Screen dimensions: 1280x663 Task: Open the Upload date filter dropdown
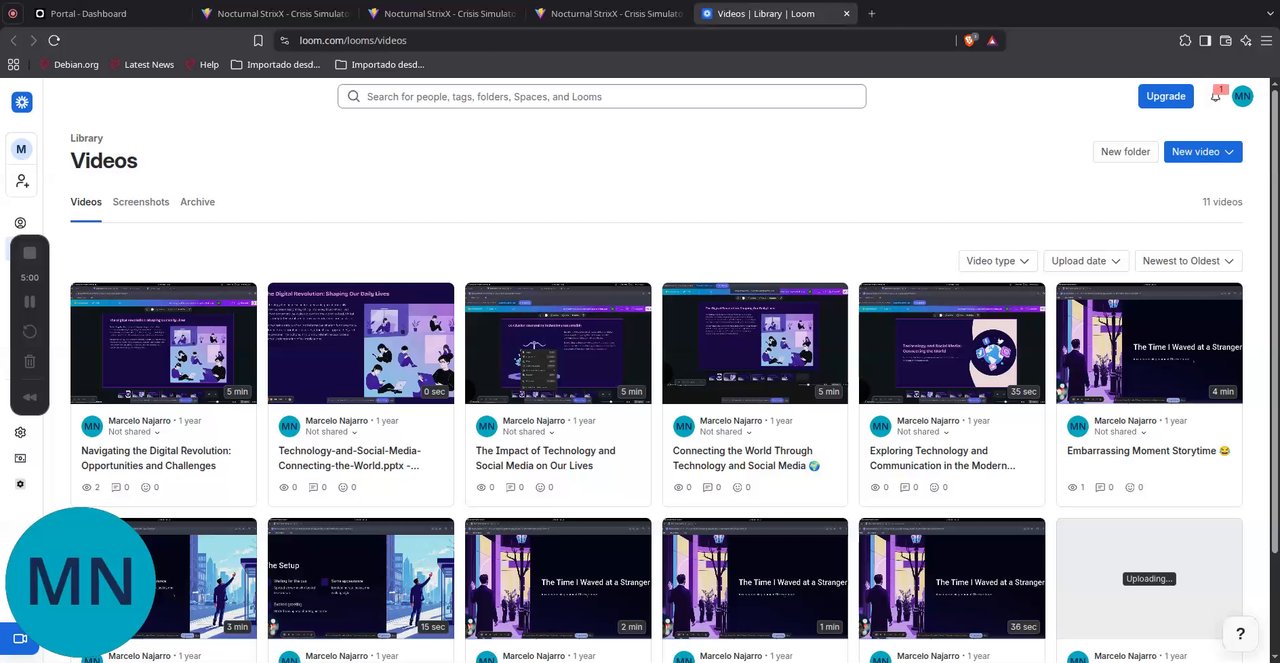(x=1086, y=261)
